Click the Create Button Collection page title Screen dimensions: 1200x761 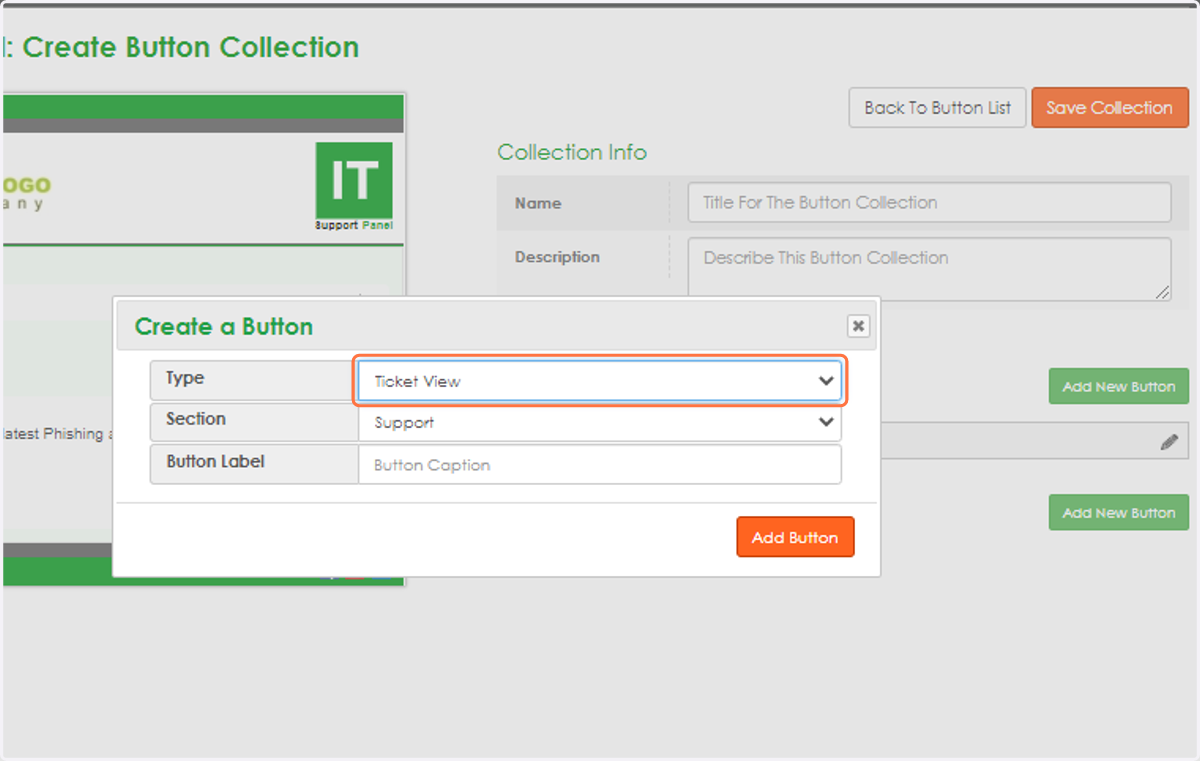(x=190, y=47)
